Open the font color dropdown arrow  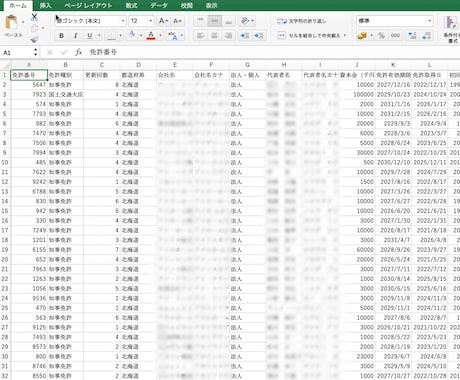pos(161,35)
